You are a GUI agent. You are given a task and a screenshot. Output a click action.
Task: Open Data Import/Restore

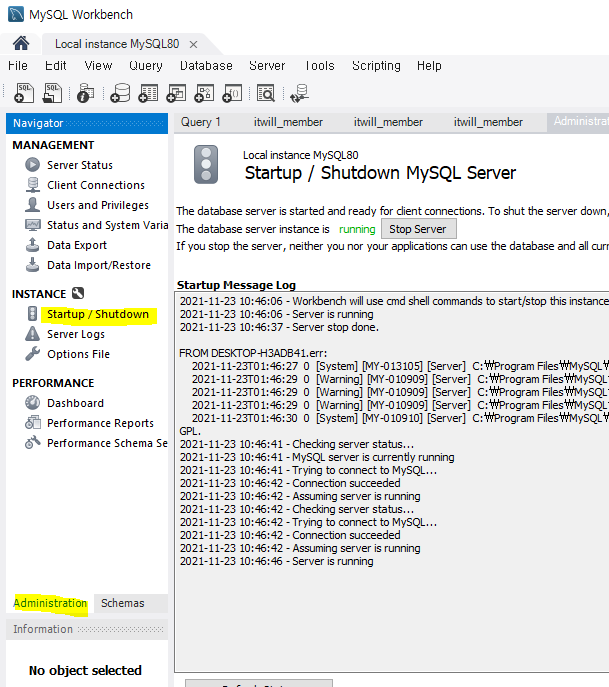[99, 265]
